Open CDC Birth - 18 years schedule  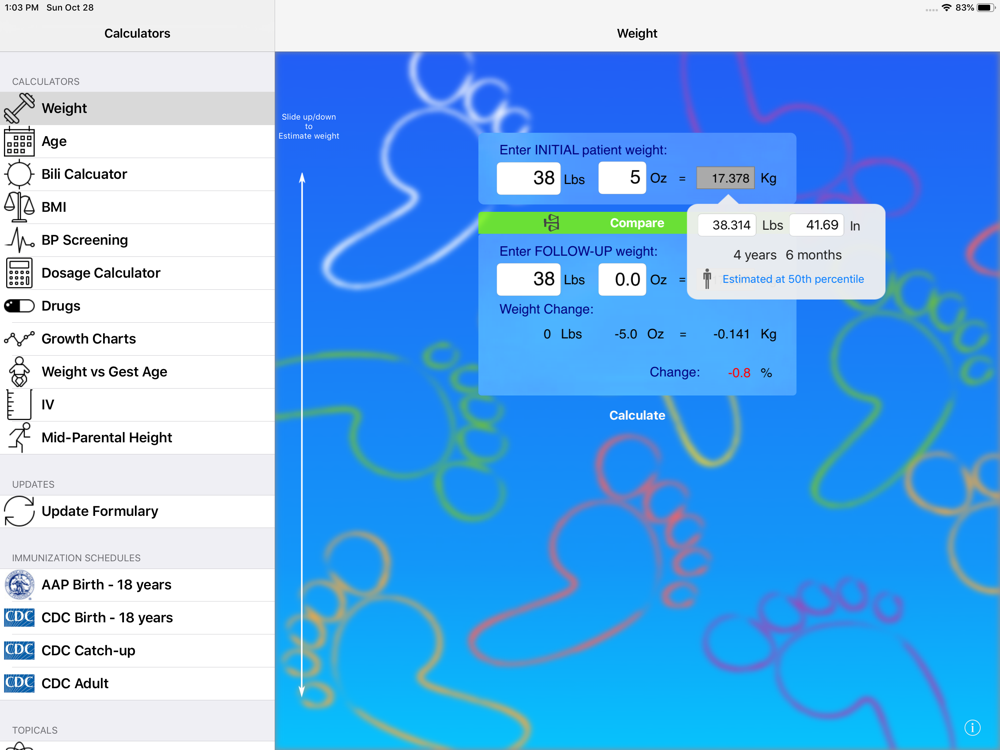coord(137,617)
